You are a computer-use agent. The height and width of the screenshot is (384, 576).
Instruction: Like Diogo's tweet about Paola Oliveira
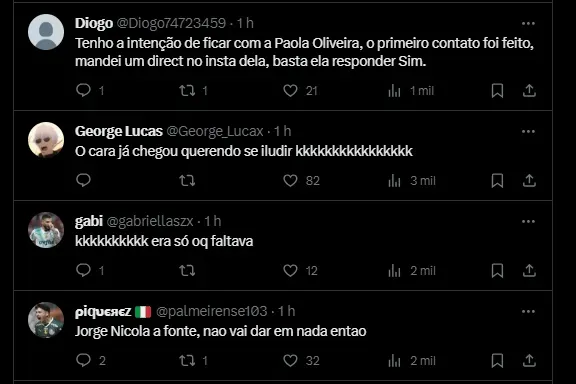pos(290,90)
